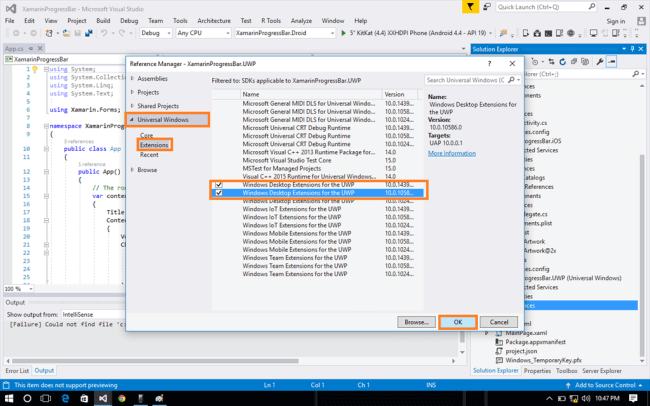Click the notifications flag icon in title bar
Image resolution: width=650 pixels, height=406 pixels.
click(471, 7)
